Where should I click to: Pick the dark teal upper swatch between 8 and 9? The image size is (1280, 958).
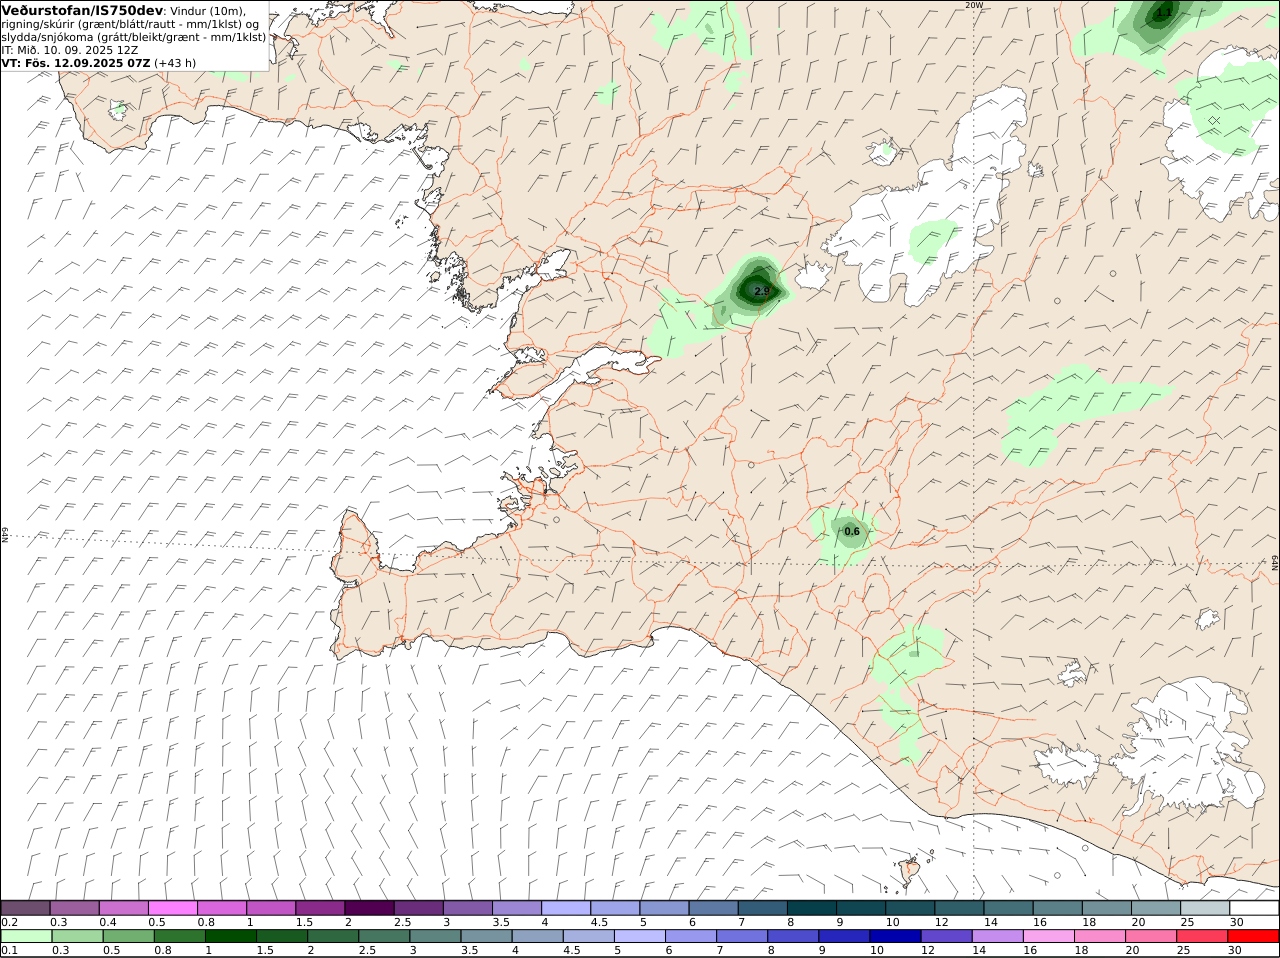click(x=811, y=908)
